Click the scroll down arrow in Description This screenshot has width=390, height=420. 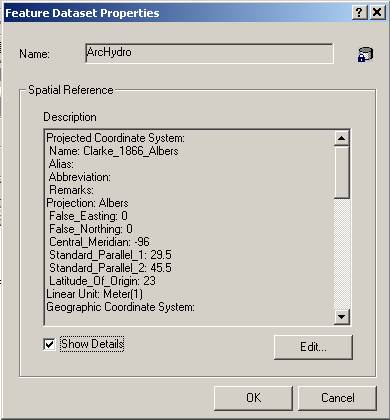[x=342, y=316]
